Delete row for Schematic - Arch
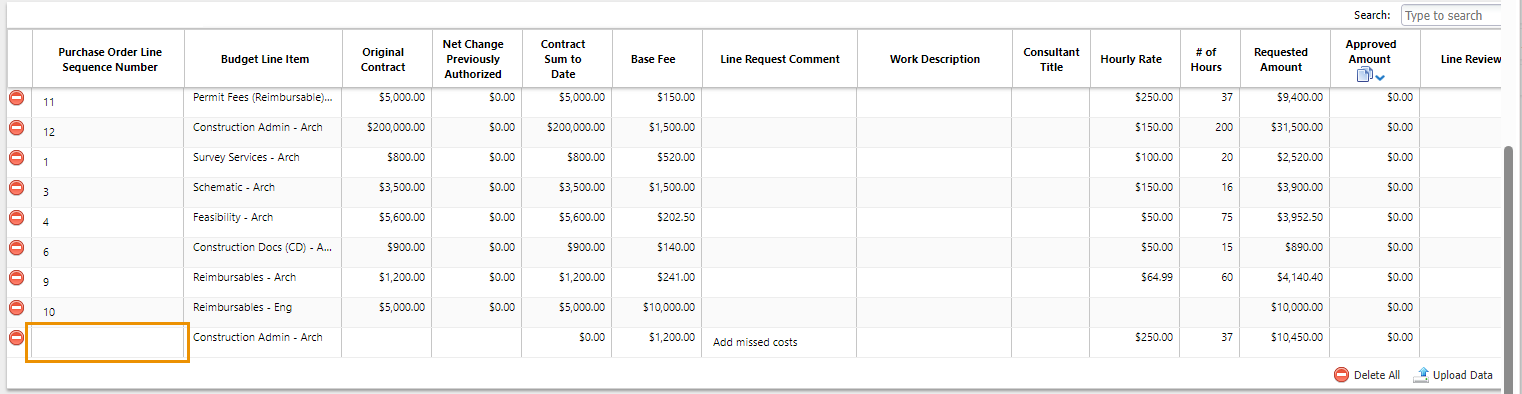This screenshot has width=1522, height=394. (x=17, y=188)
